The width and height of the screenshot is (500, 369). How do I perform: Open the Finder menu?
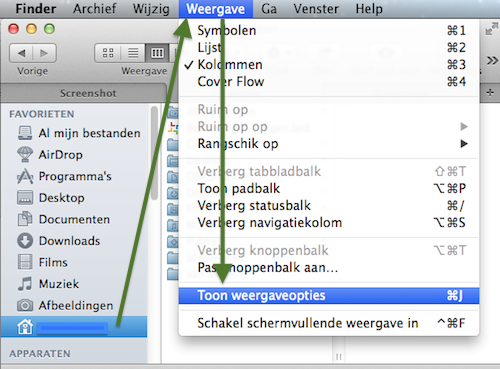[36, 9]
